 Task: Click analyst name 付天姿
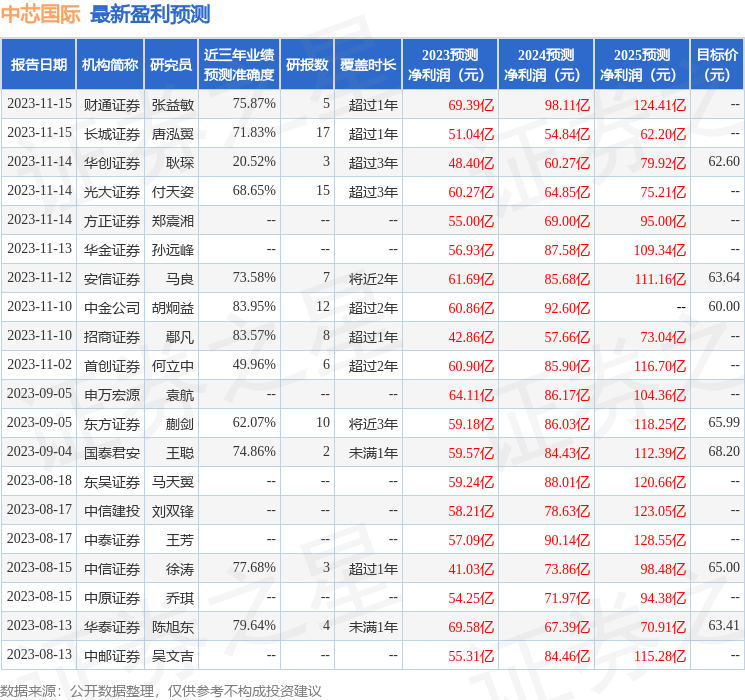172,192
